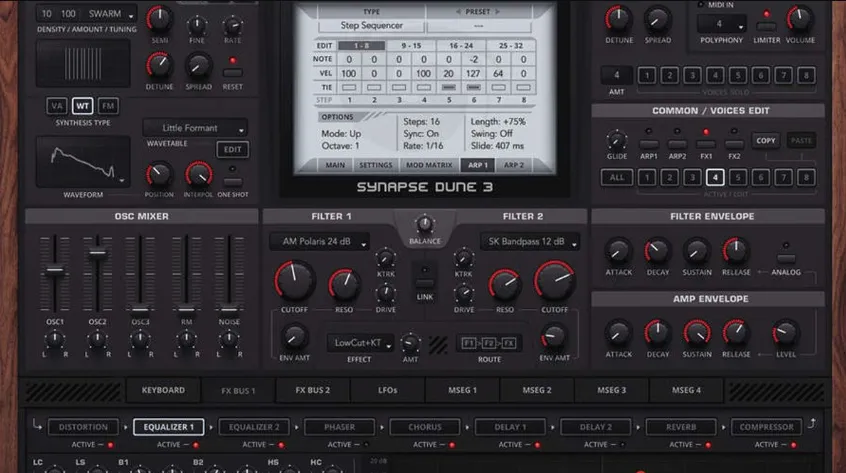The image size is (846, 473).
Task: Select the ALL voices edit button
Action: pos(617,177)
